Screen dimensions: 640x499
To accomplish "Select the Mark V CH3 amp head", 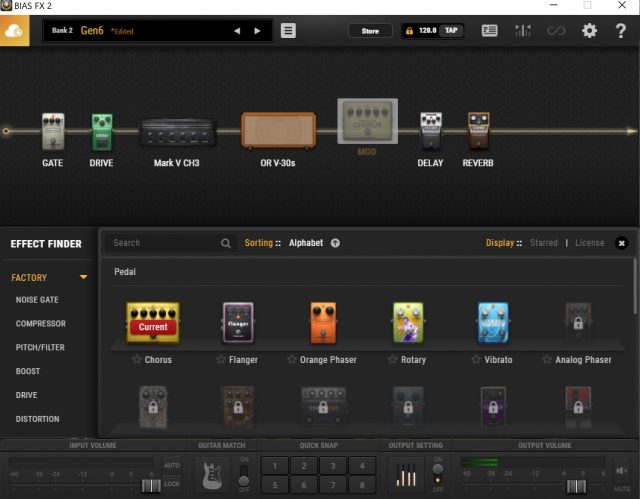I will pos(178,132).
